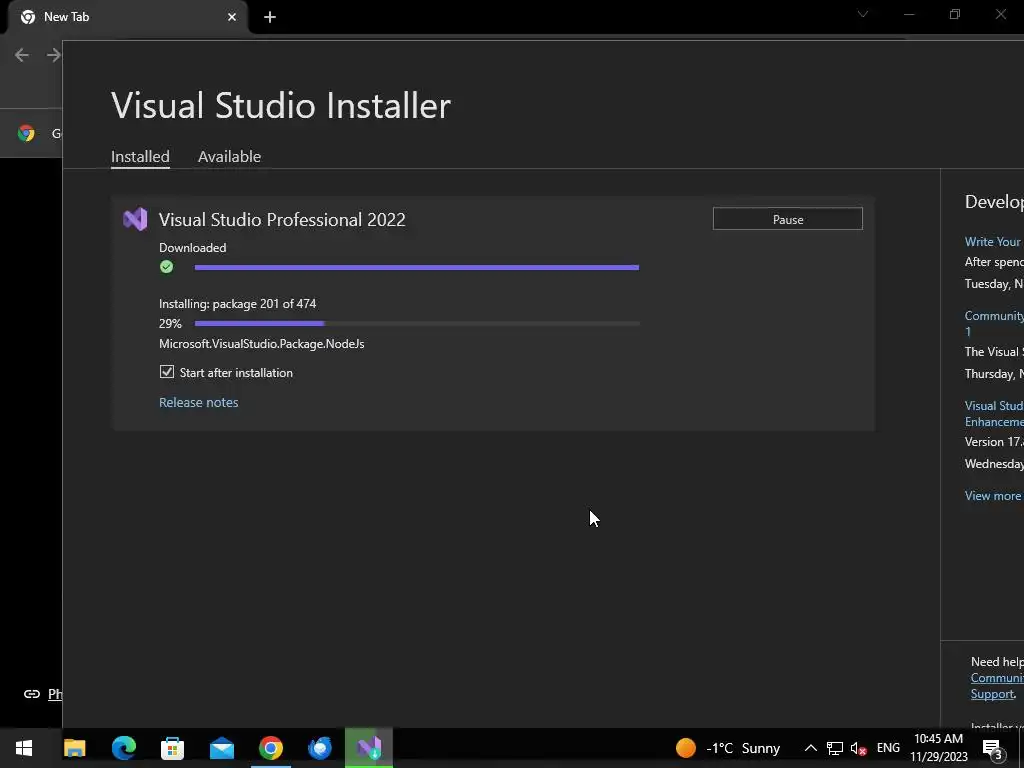
Task: Click the muted volume tray icon
Action: (858, 748)
